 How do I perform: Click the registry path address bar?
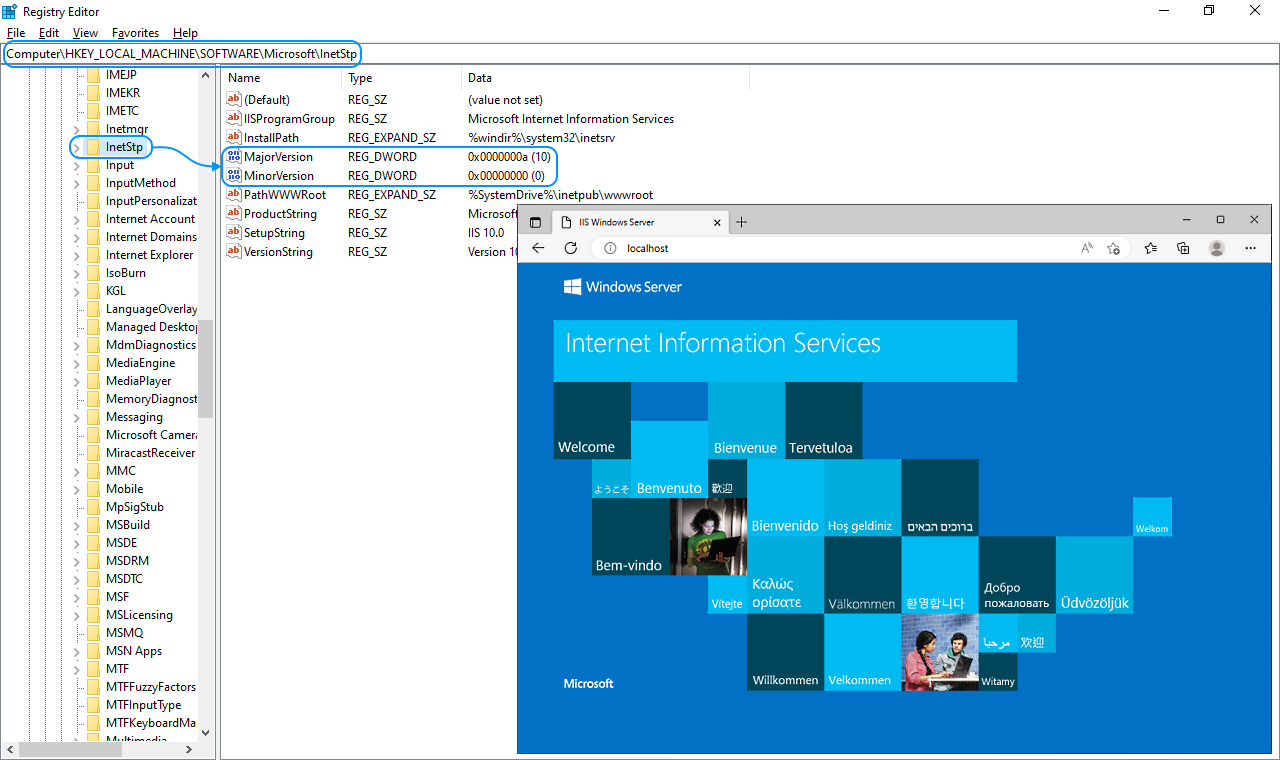(640, 53)
